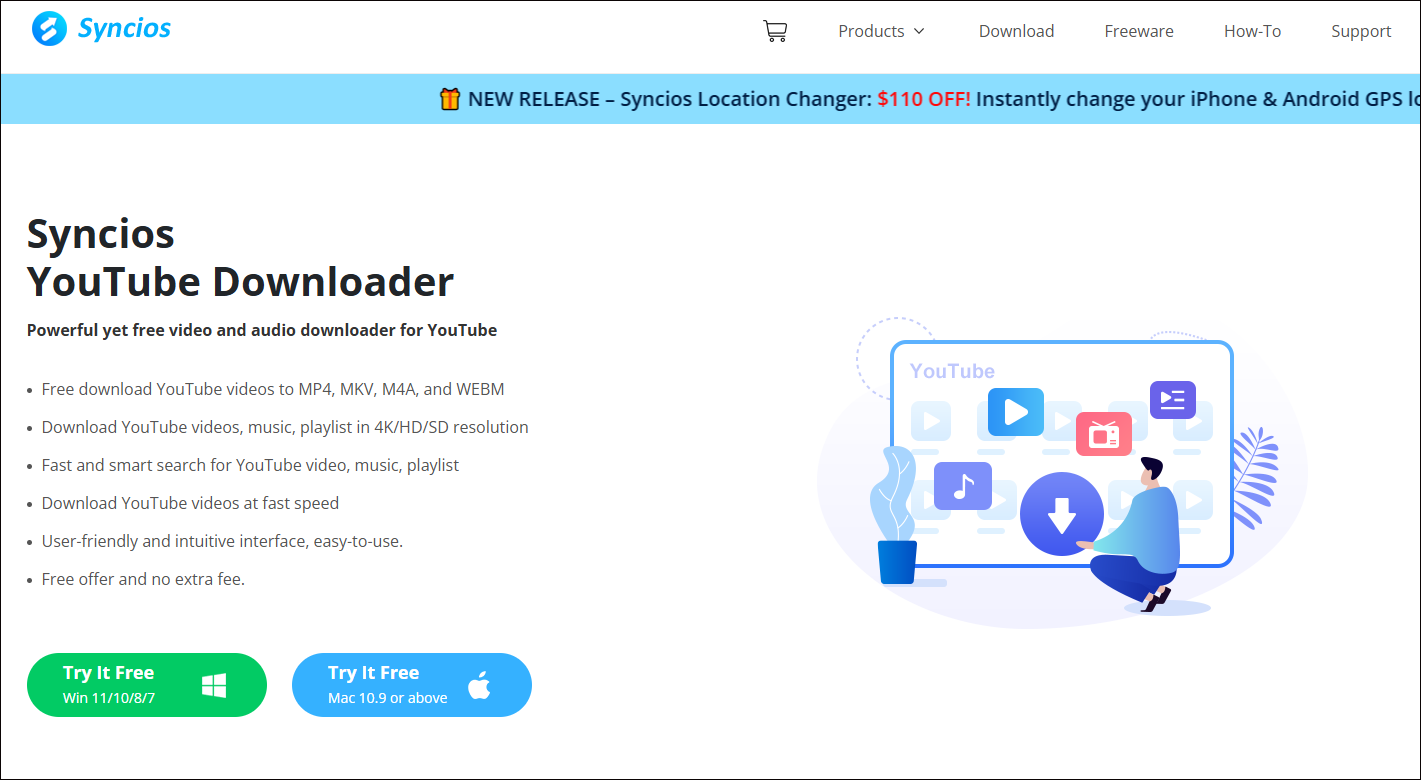Click the music note icon in illustration
The image size is (1421, 780).
963,486
